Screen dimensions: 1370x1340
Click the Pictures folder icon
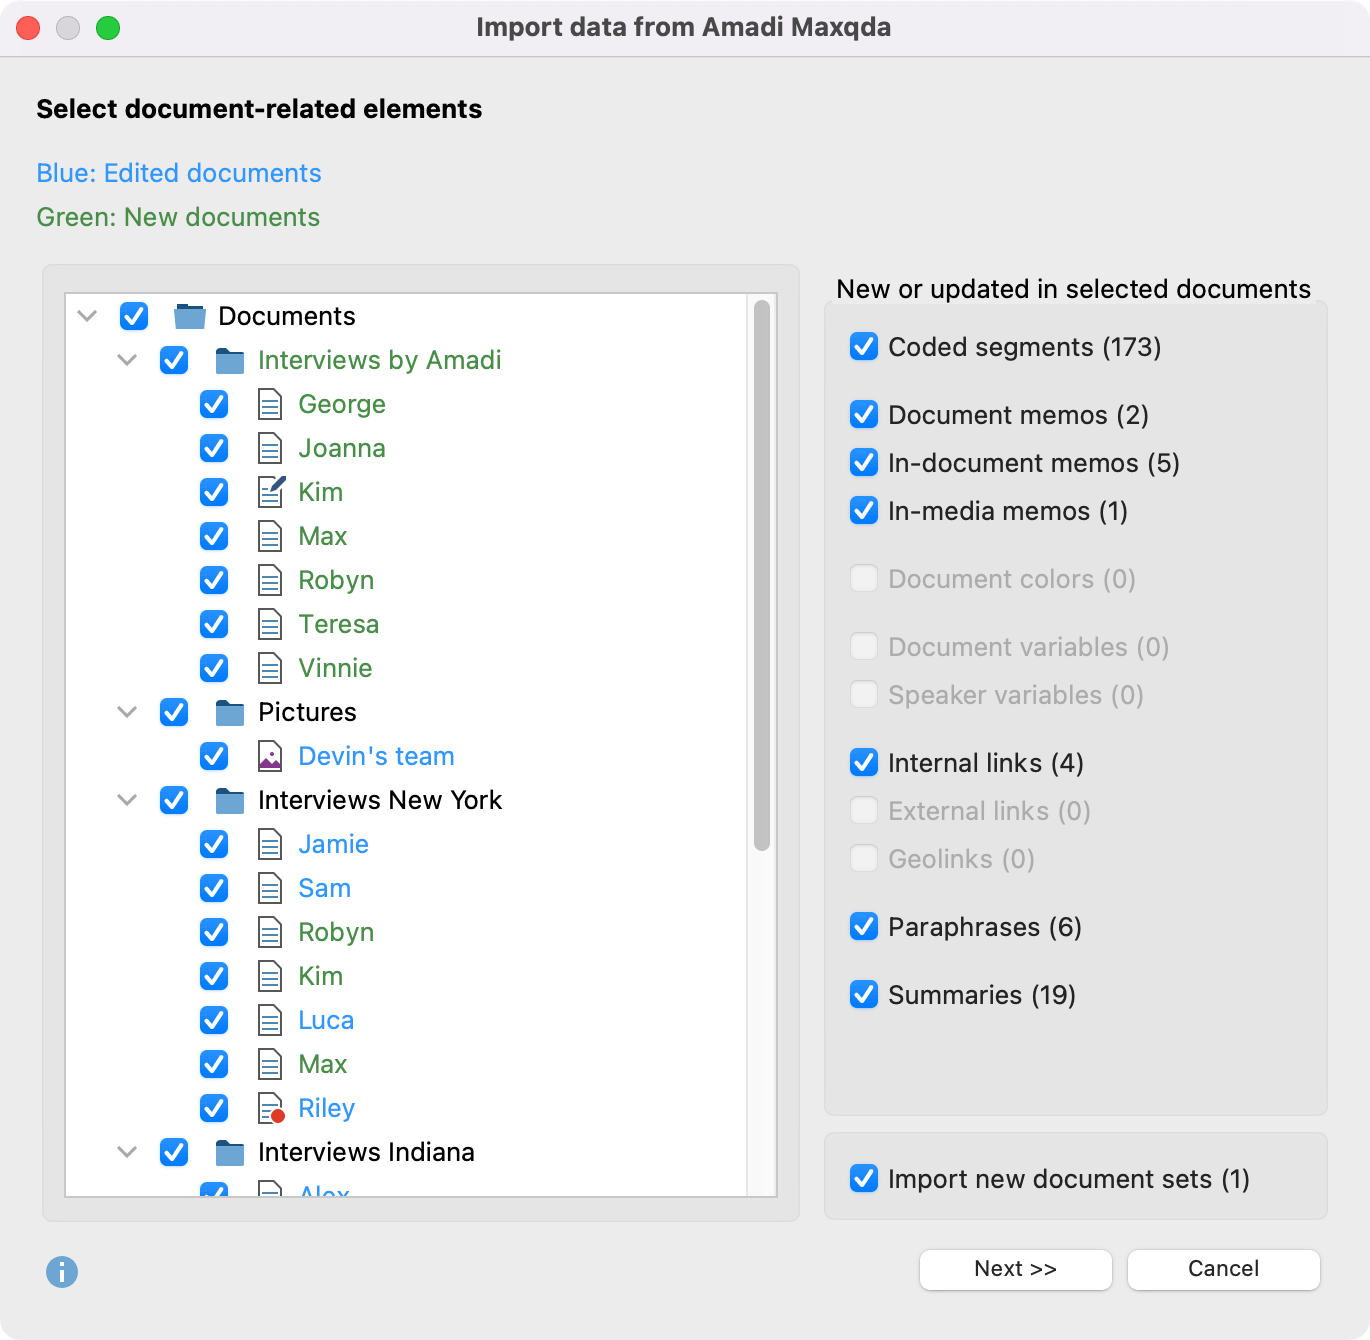click(x=229, y=712)
